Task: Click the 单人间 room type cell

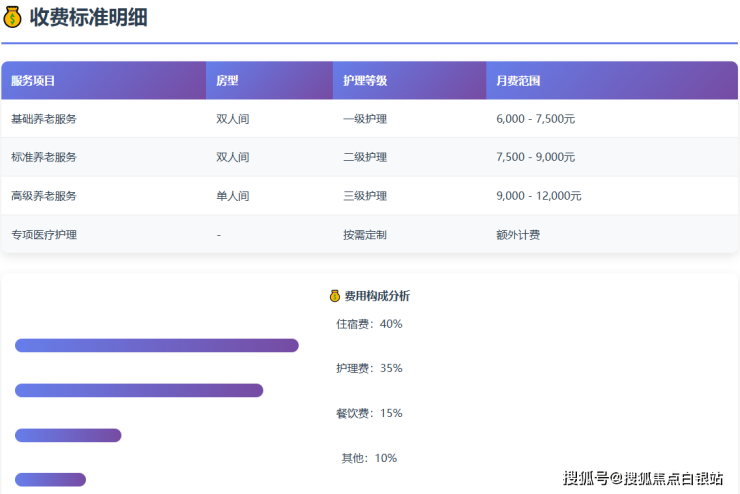Action: (232, 196)
